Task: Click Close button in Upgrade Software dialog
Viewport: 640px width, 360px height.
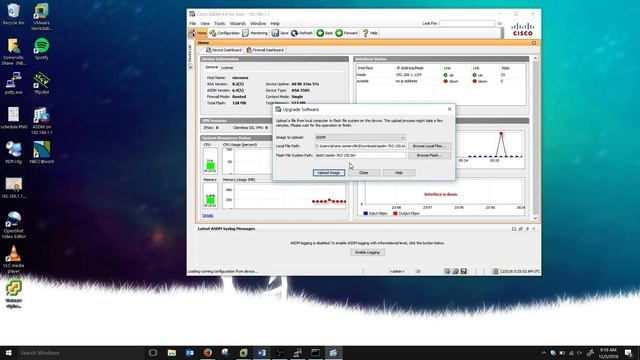Action: [364, 173]
